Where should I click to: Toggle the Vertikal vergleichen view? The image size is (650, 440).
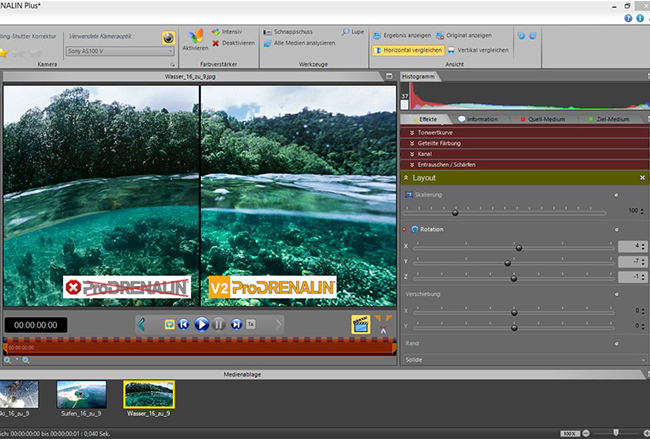(478, 49)
